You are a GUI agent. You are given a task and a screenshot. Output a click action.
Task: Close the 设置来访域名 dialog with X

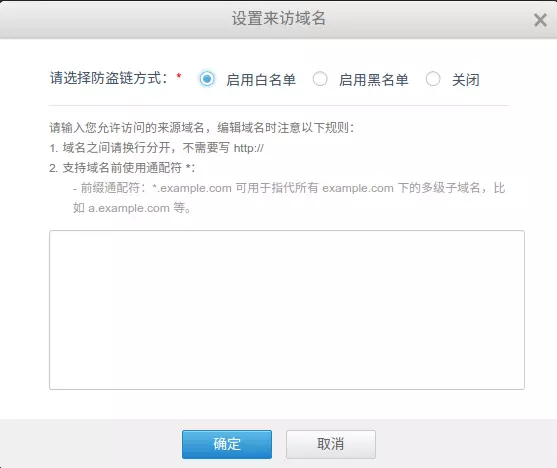[x=540, y=20]
